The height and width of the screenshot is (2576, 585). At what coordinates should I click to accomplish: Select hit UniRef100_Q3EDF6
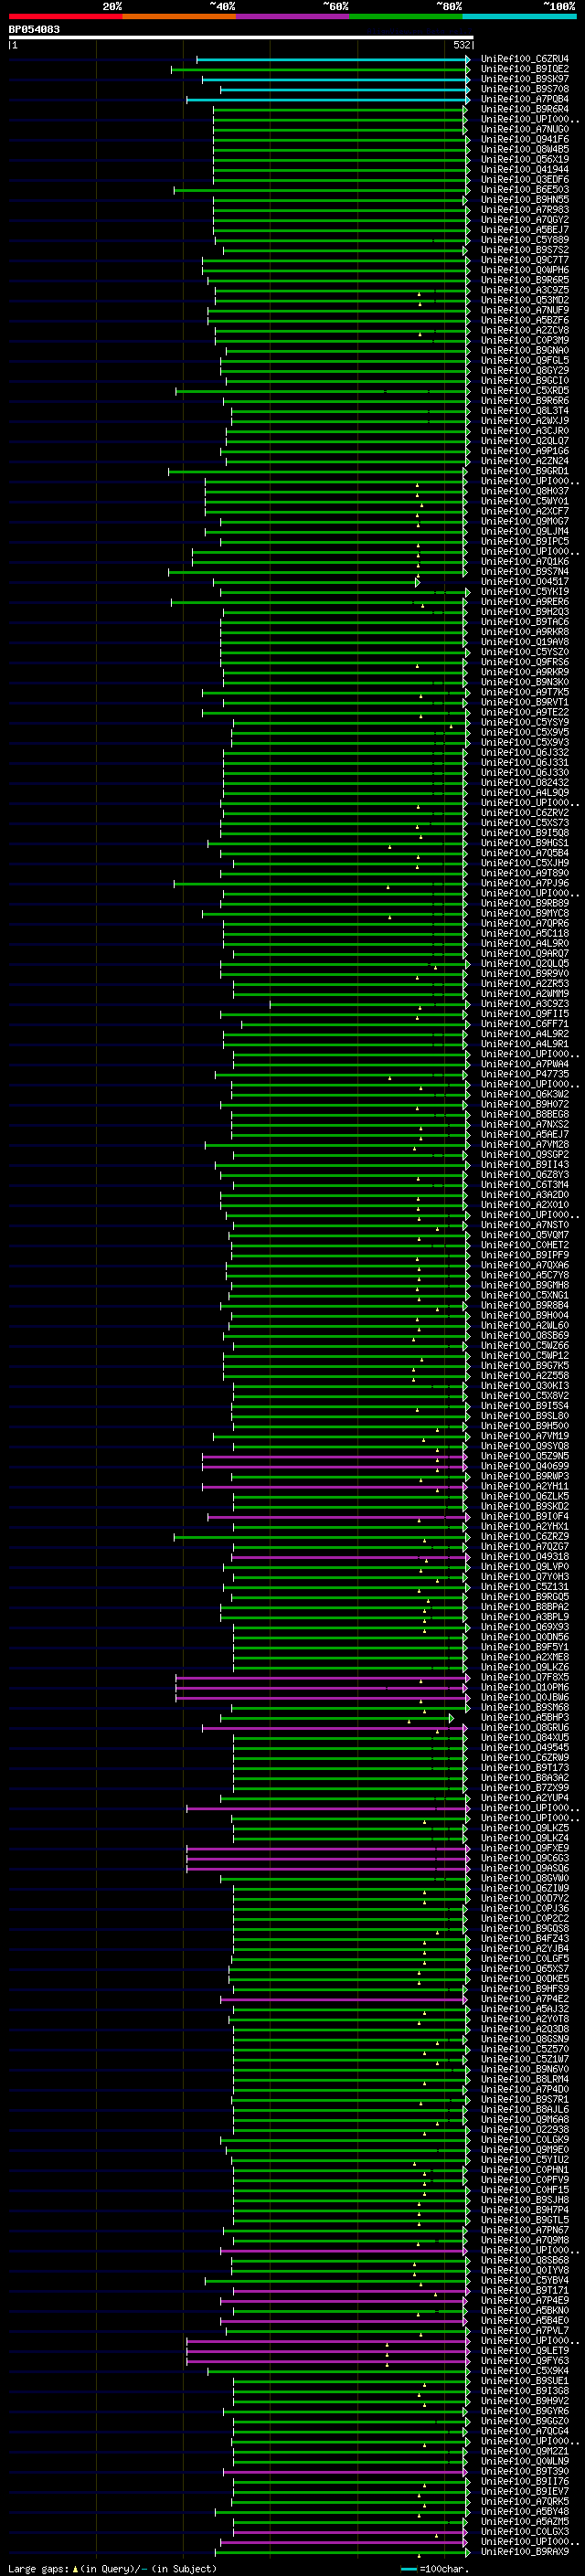click(x=525, y=179)
